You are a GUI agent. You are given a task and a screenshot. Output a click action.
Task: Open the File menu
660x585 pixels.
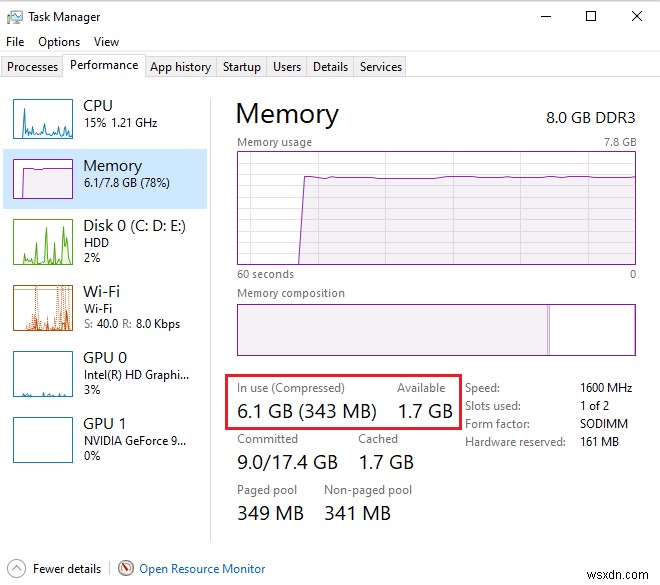tap(15, 42)
